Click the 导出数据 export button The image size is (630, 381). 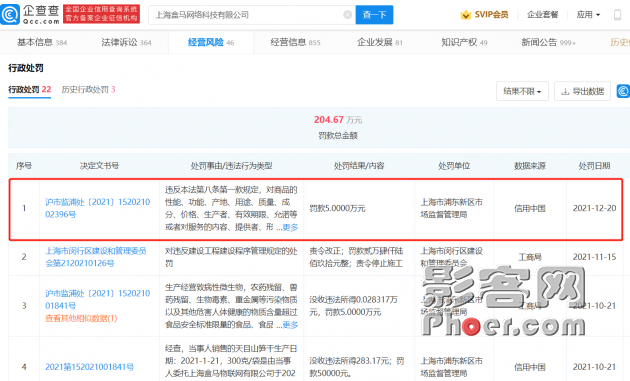582,91
